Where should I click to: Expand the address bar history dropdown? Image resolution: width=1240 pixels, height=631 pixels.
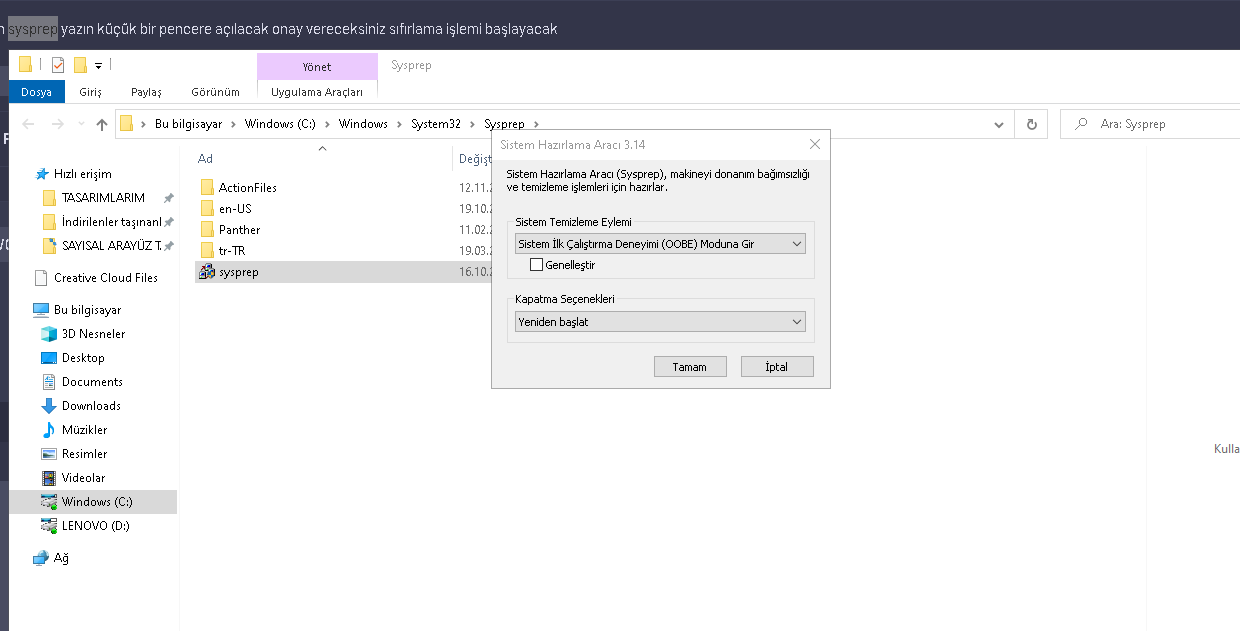[x=999, y=124]
